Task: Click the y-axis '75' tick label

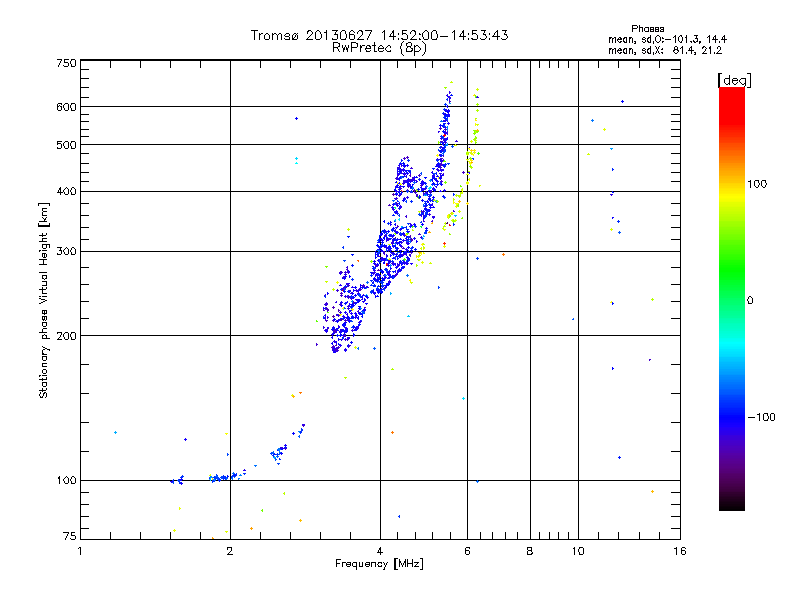Action: (69, 536)
